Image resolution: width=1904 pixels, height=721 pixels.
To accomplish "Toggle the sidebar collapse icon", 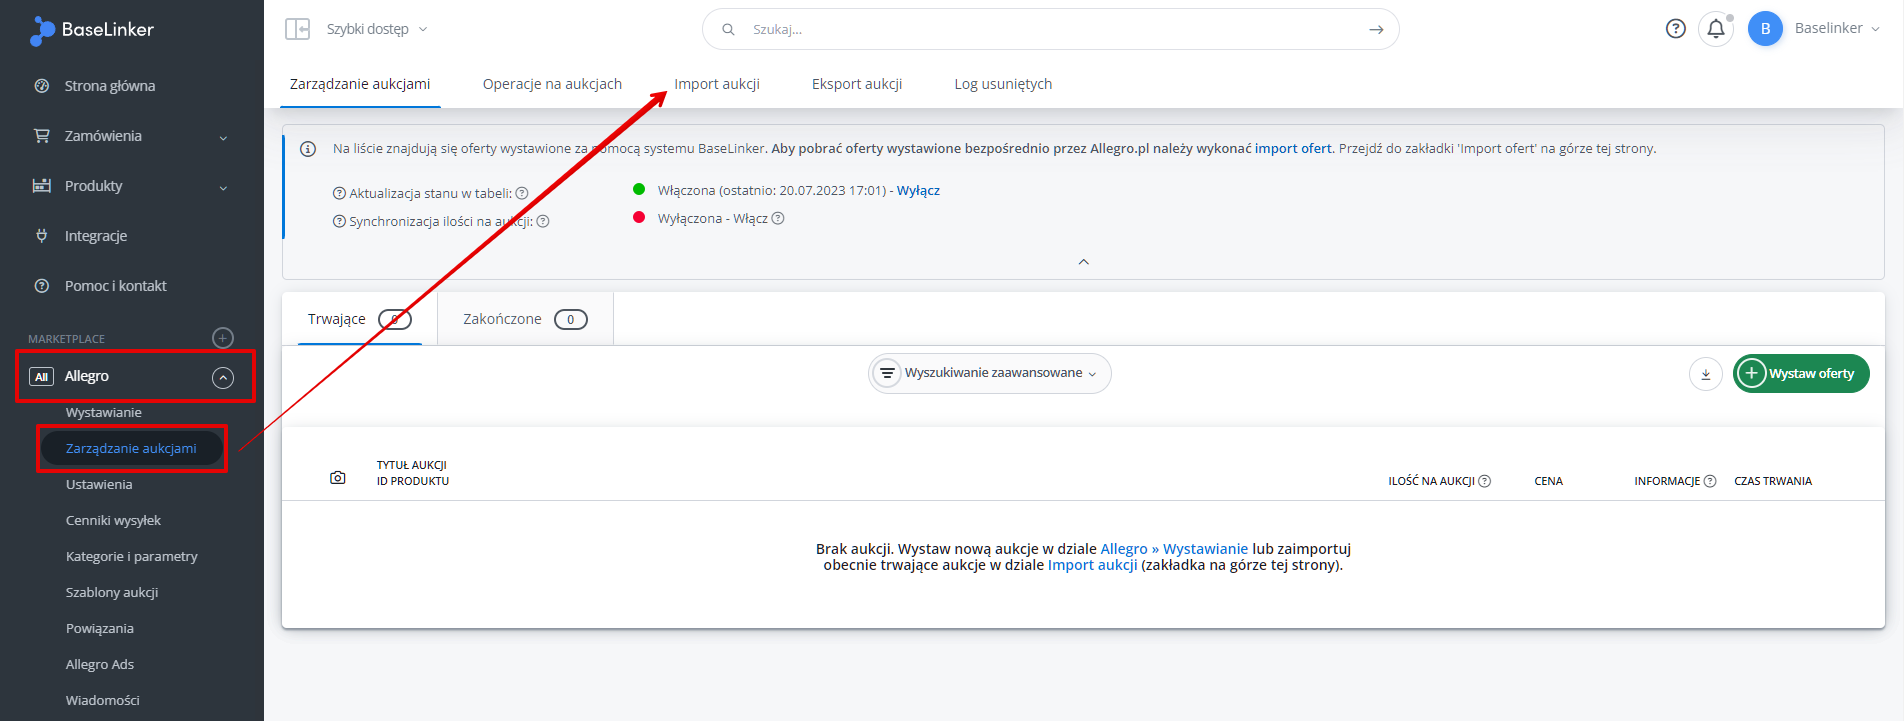I will (x=297, y=29).
